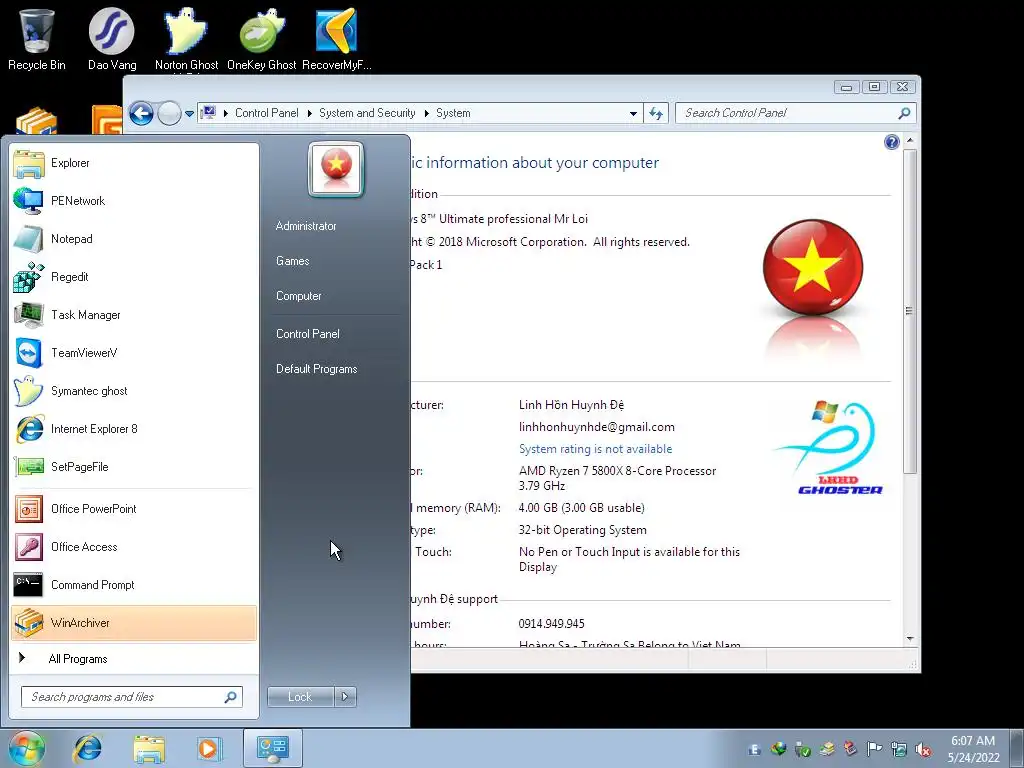The height and width of the screenshot is (768, 1024).
Task: Click the linhhonhuynhde@gmail.com text
Action: click(x=597, y=427)
